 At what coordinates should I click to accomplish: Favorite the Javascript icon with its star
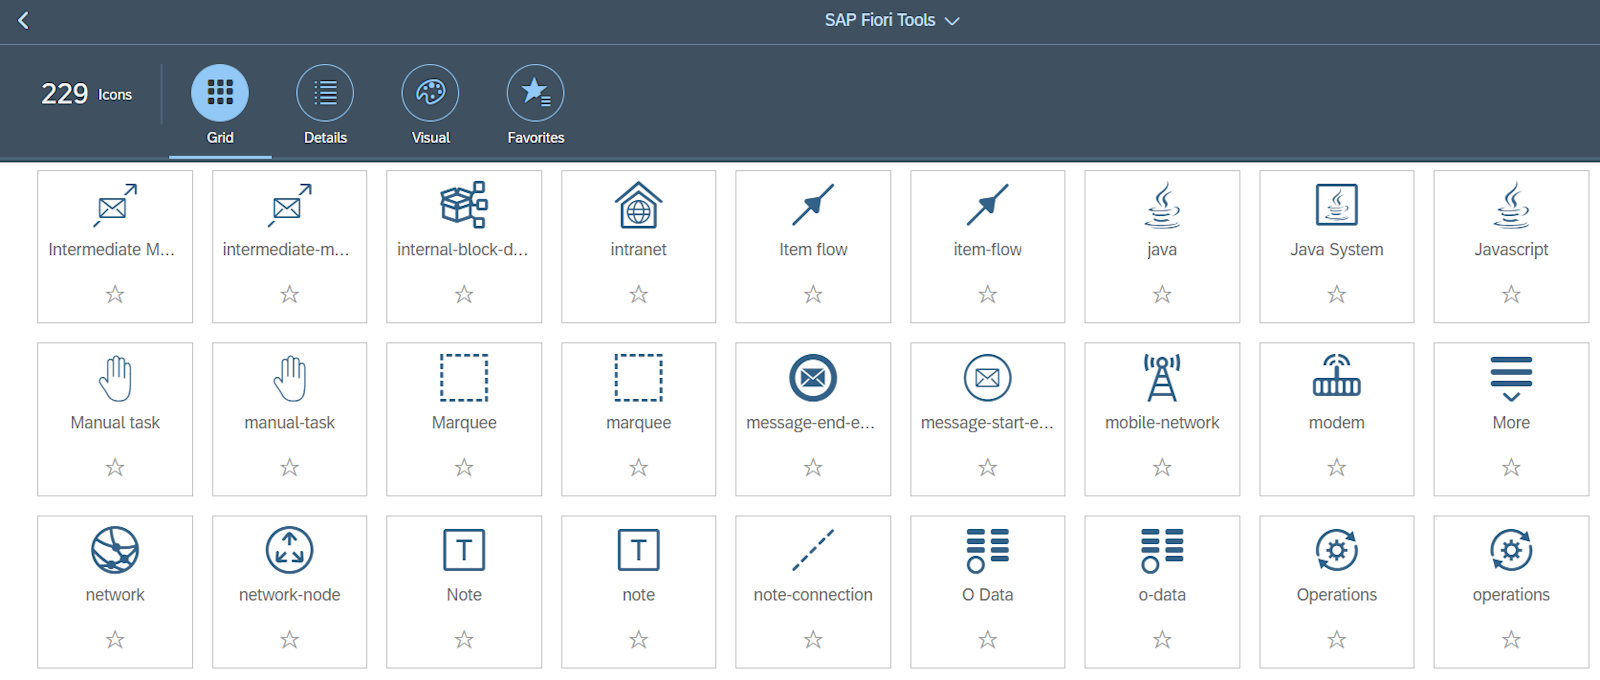point(1511,294)
